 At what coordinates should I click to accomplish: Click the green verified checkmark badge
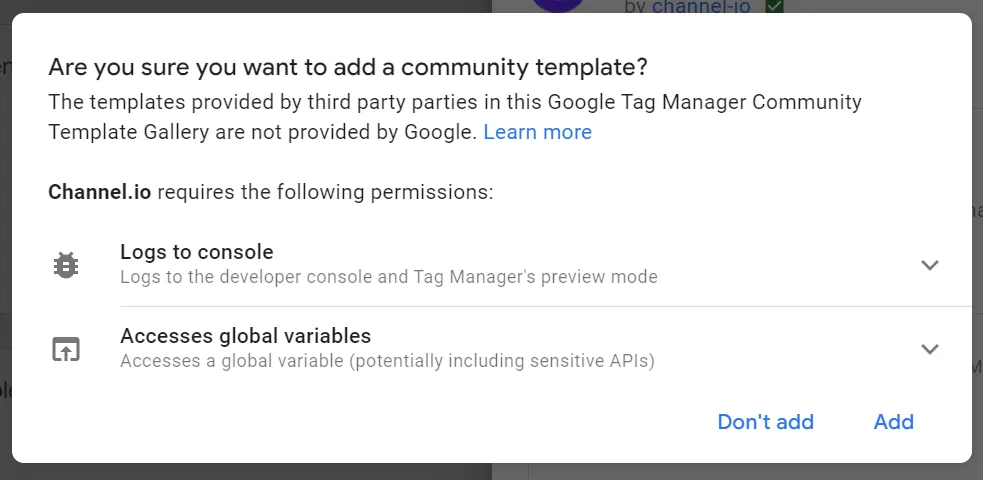coord(774,7)
